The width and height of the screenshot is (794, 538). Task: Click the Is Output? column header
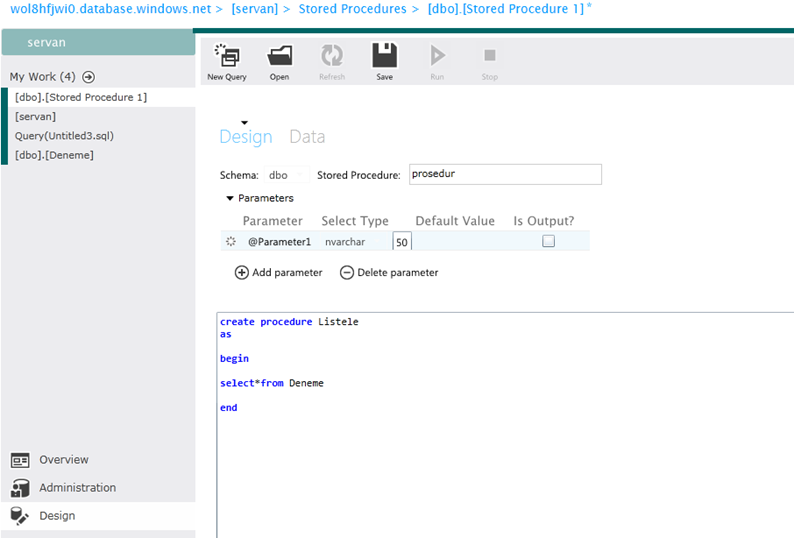click(544, 221)
